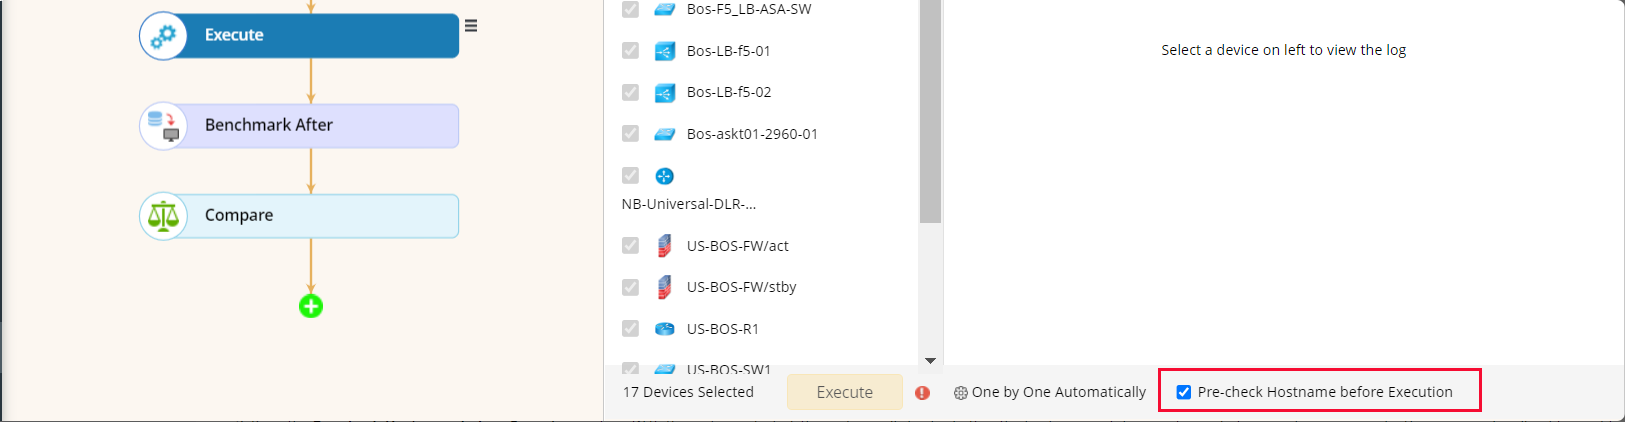Click the NB-Universal-DLR device icon
This screenshot has width=1625, height=422.
pos(664,176)
